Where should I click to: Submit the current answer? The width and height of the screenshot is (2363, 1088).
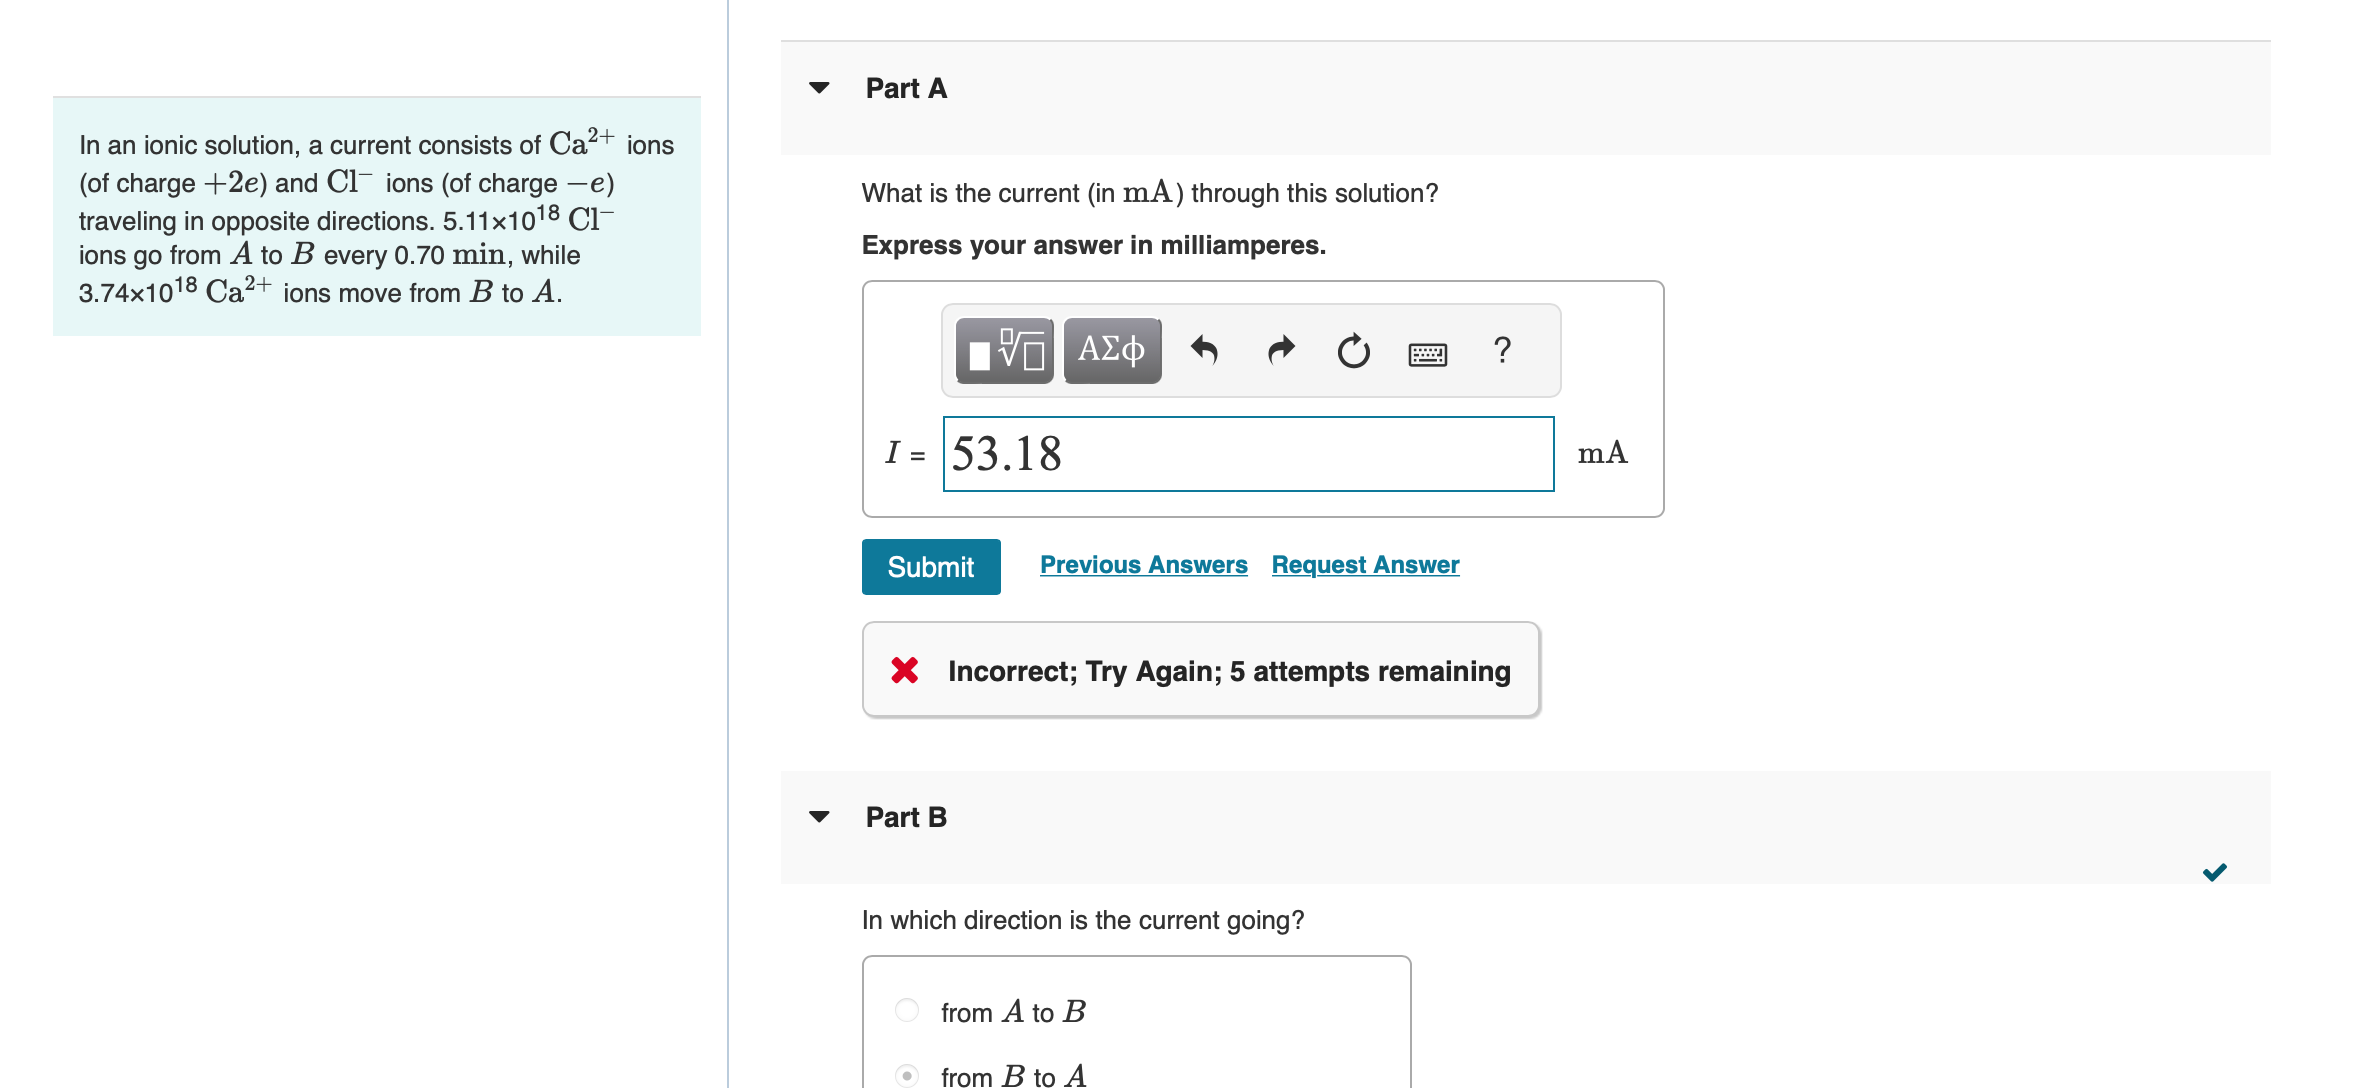click(930, 566)
